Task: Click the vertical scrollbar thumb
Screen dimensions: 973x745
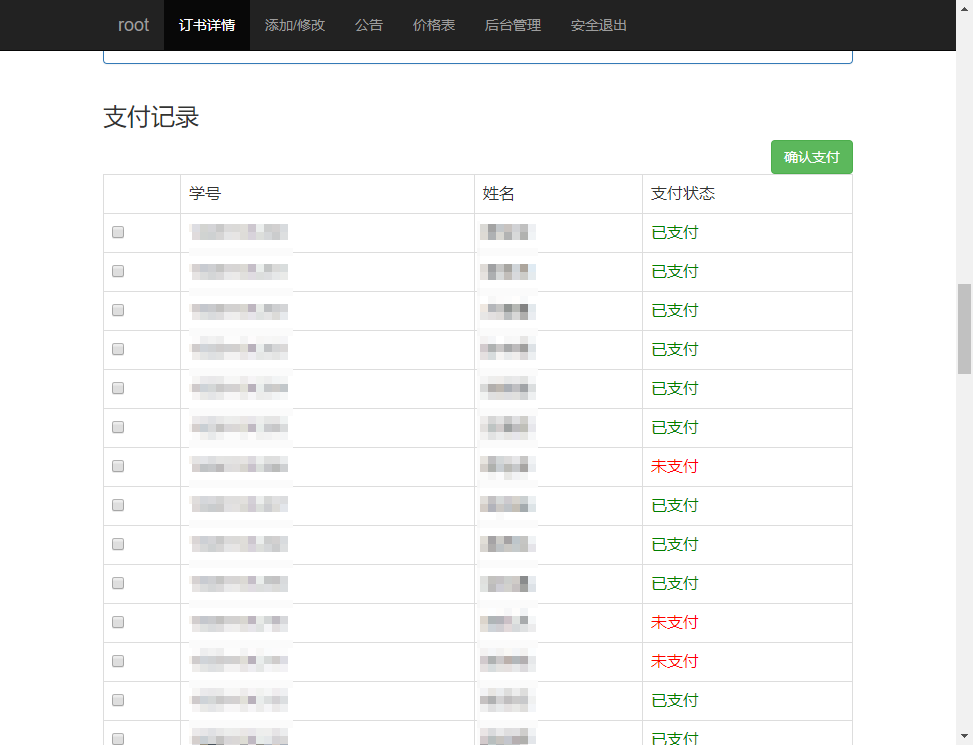Action: pos(964,328)
